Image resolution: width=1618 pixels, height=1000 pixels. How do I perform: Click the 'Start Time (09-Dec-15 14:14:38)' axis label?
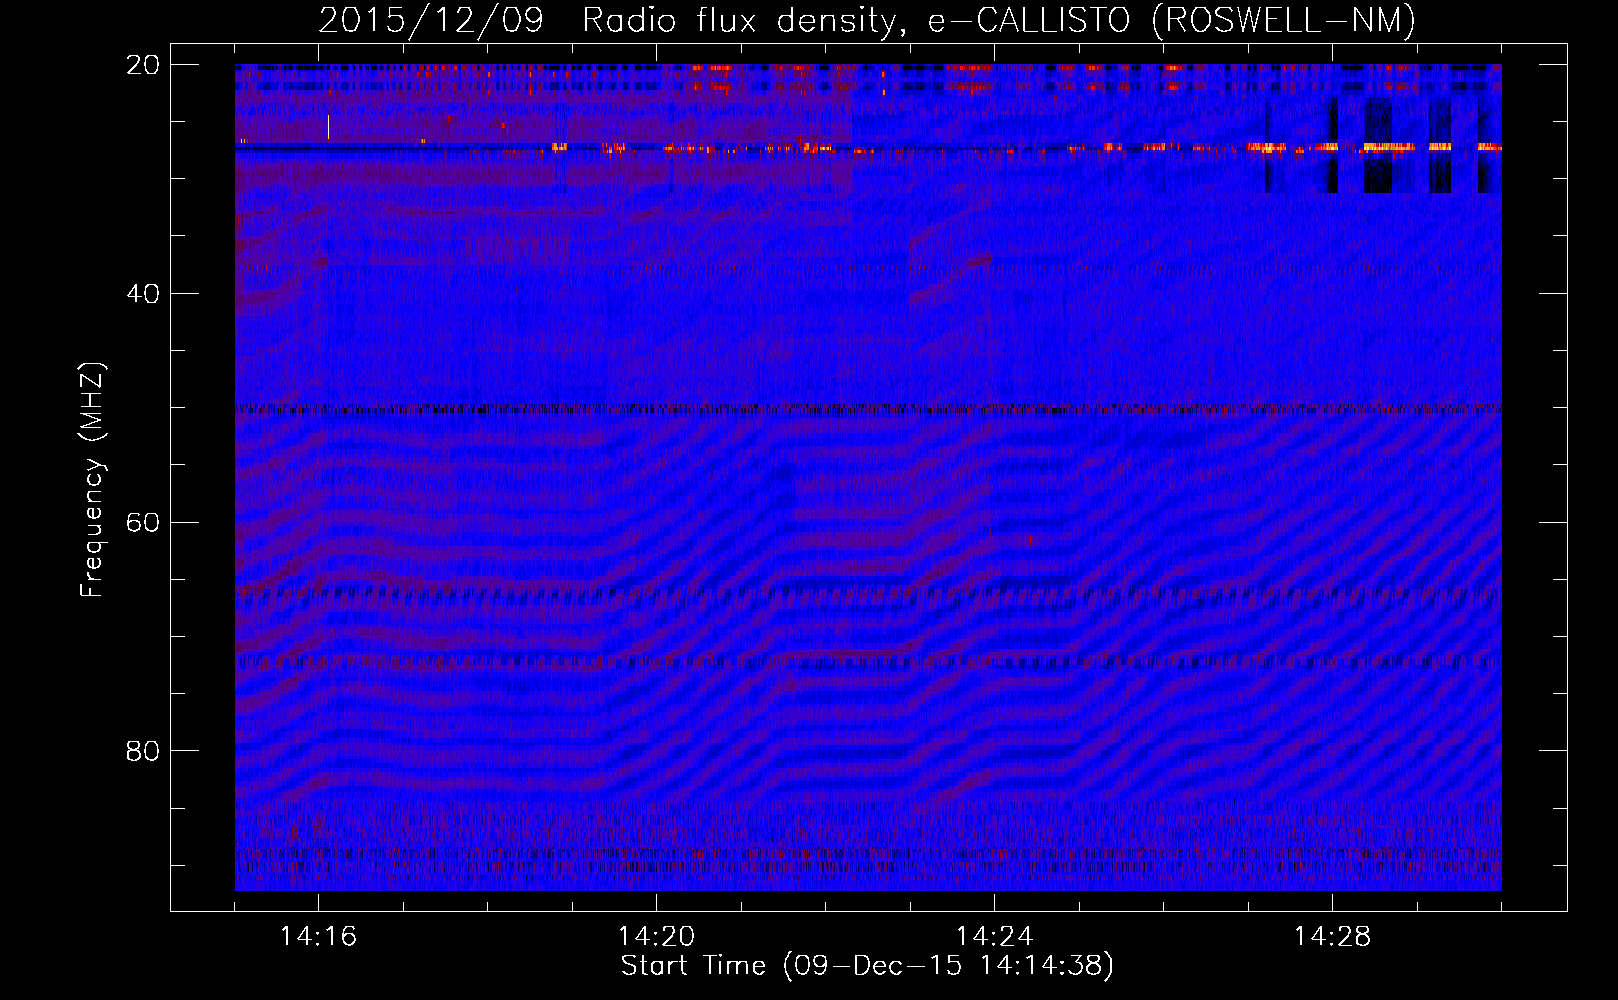tap(867, 966)
